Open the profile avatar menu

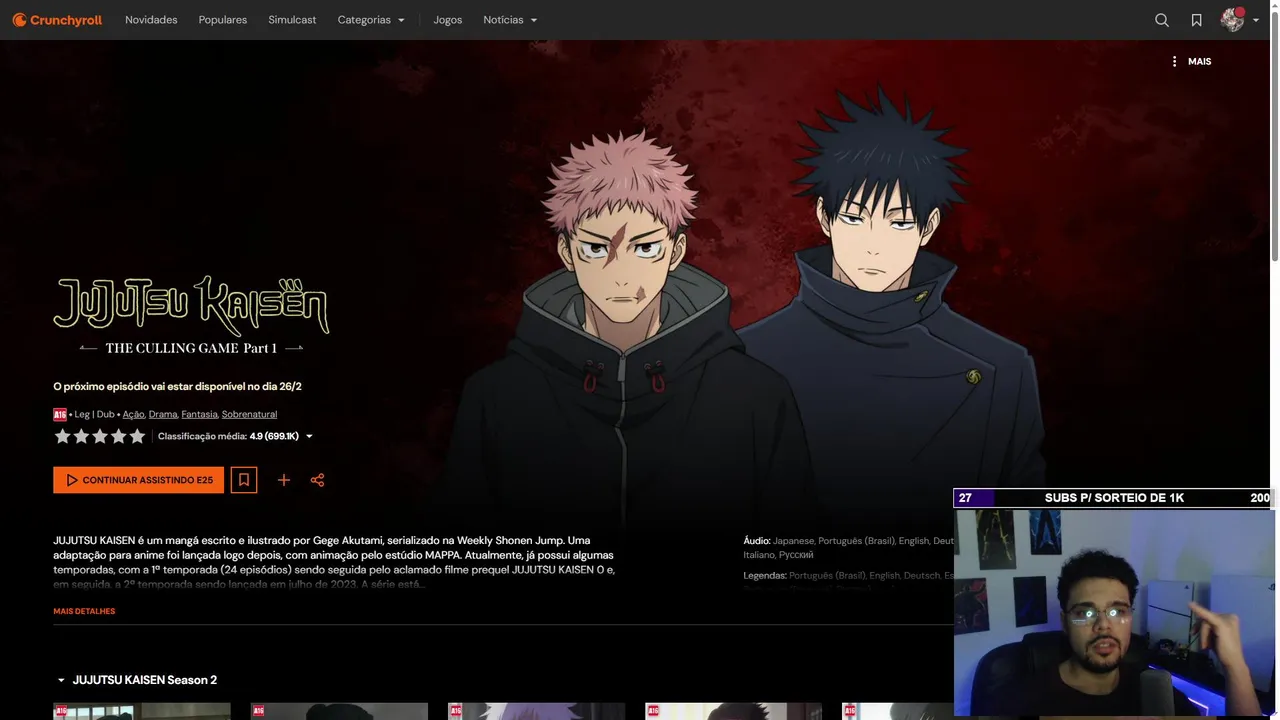[x=1232, y=20]
